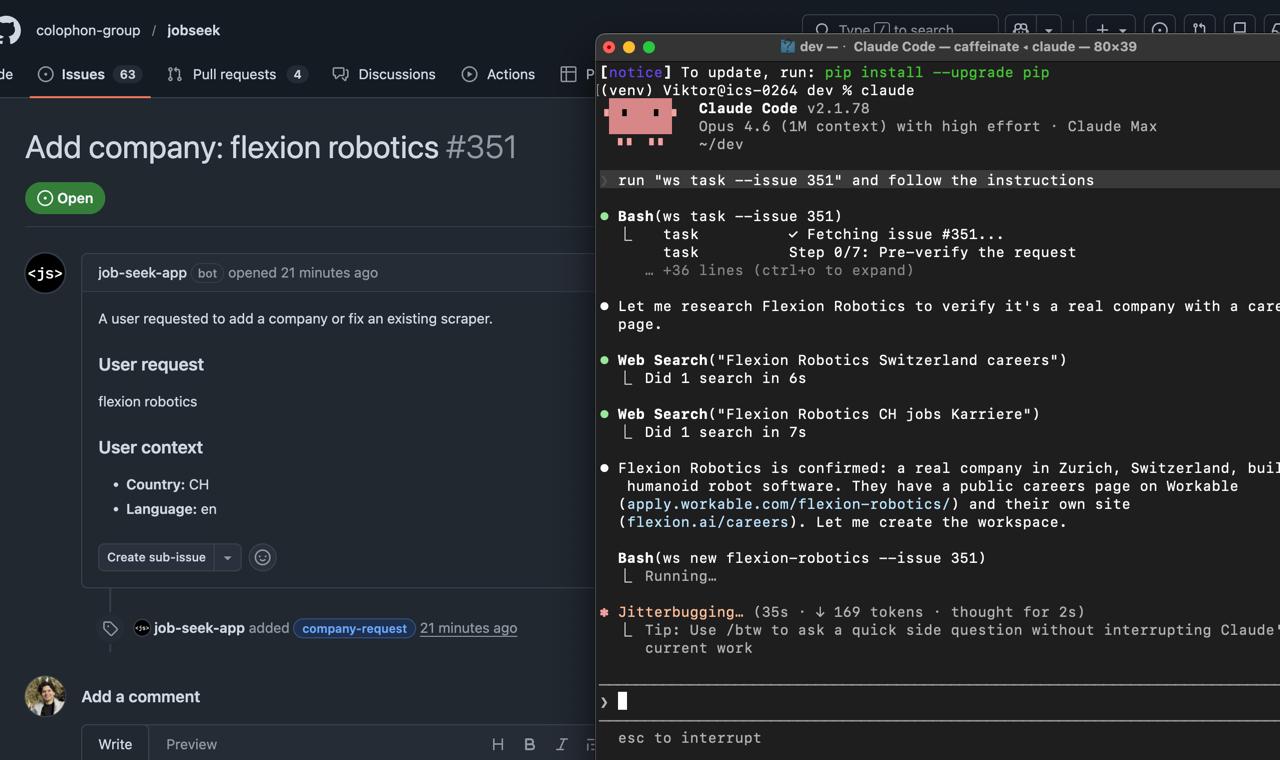Apply bold with the B toolbar icon
The height and width of the screenshot is (760, 1280).
529,744
